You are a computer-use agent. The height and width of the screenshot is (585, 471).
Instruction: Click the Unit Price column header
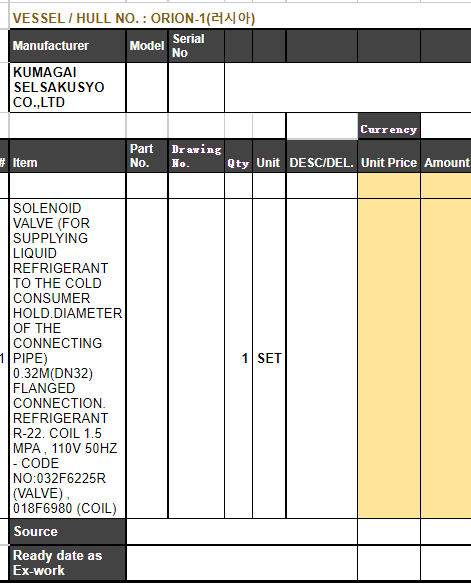[x=389, y=156]
